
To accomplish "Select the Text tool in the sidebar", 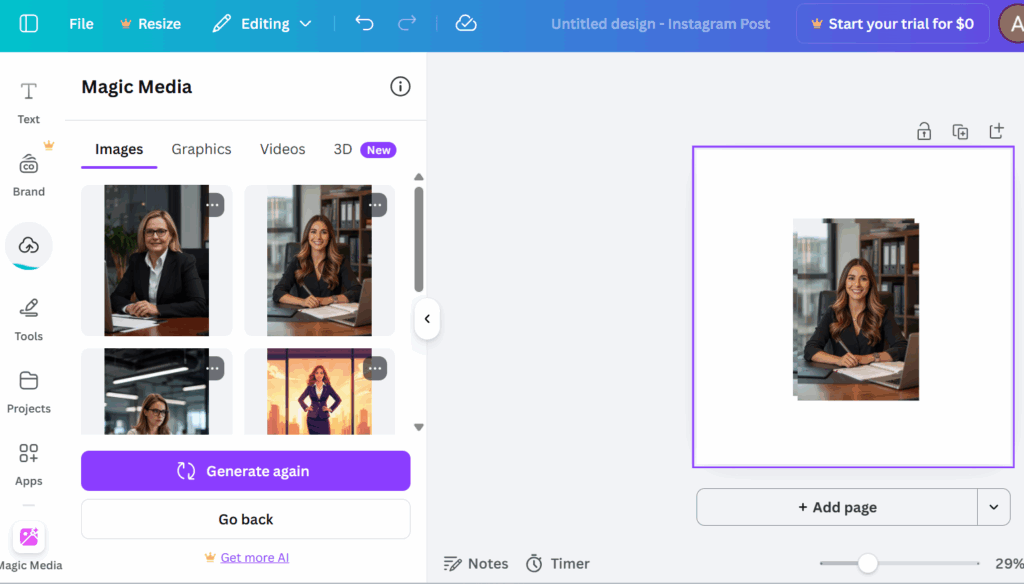I will [28, 100].
